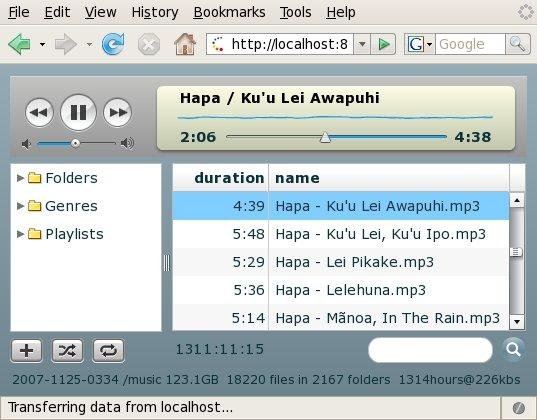537x420 pixels.
Task: Click the browser activity throbber icon
Action: (525, 12)
